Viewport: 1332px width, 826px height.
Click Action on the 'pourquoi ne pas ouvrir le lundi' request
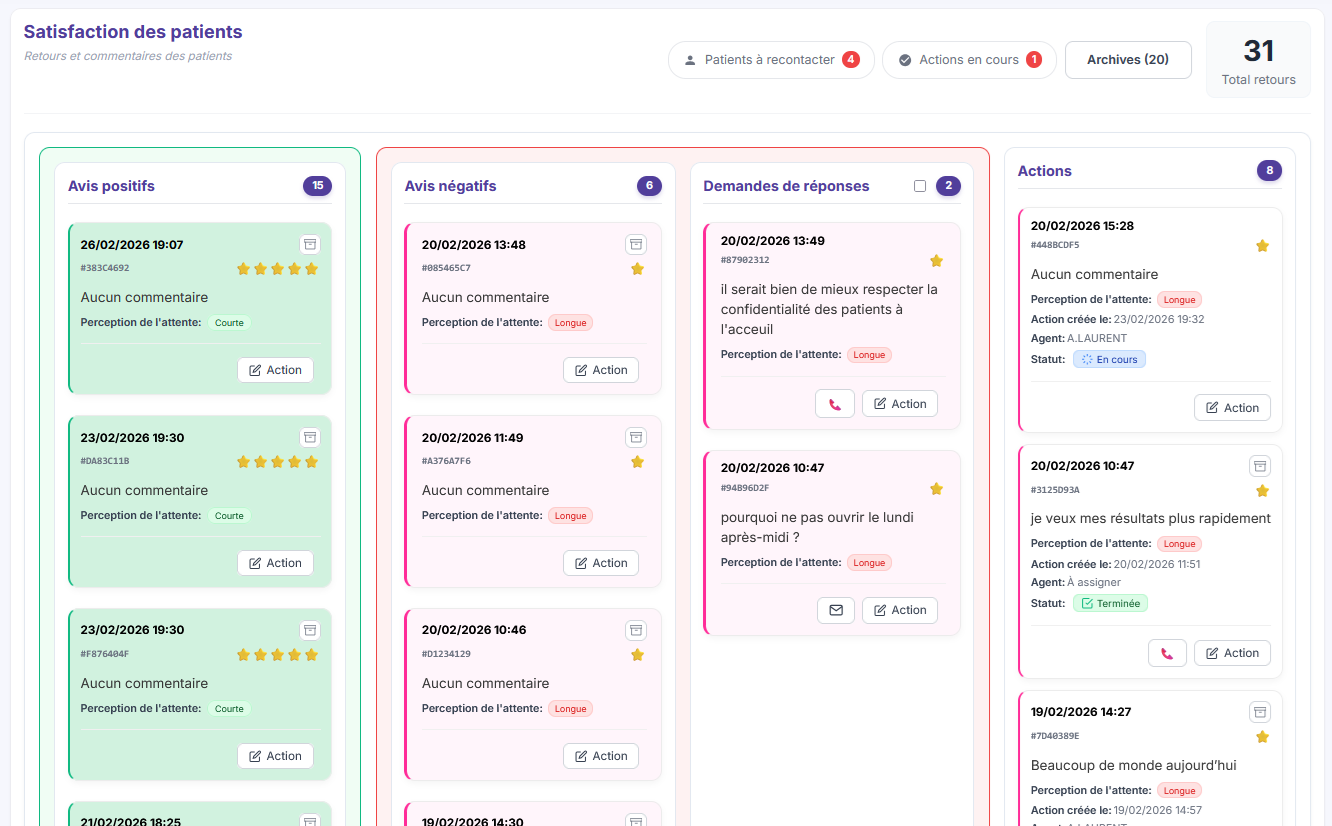click(x=899, y=610)
